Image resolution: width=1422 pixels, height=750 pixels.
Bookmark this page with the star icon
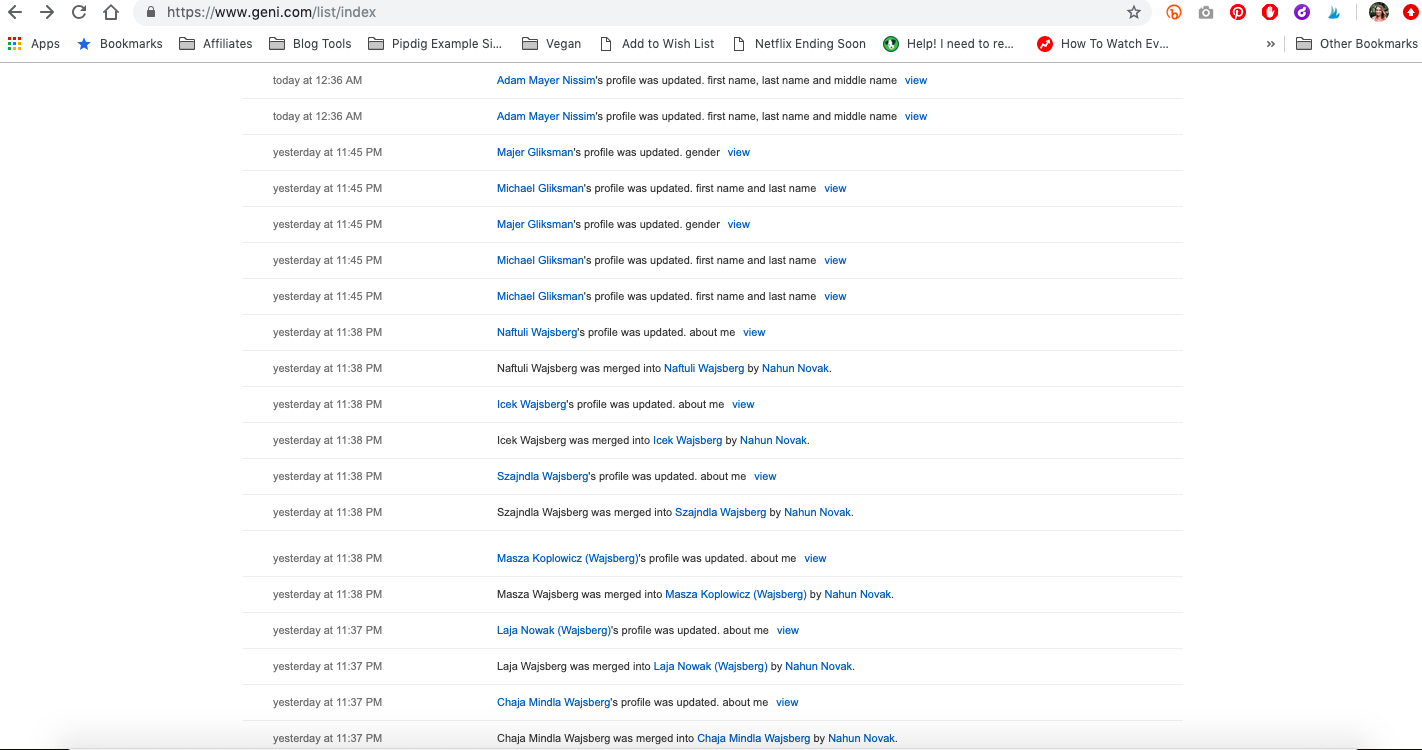1133,13
